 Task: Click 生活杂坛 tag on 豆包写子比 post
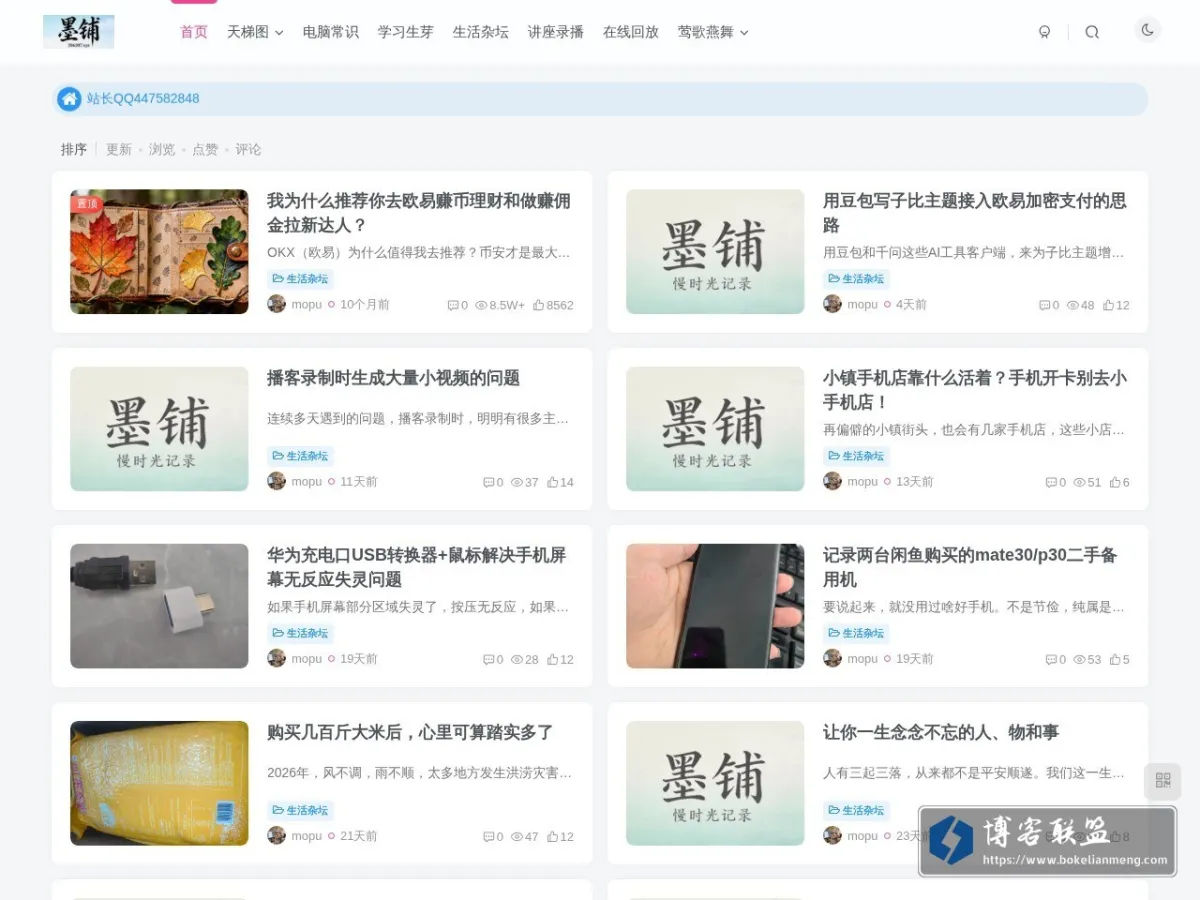[856, 279]
